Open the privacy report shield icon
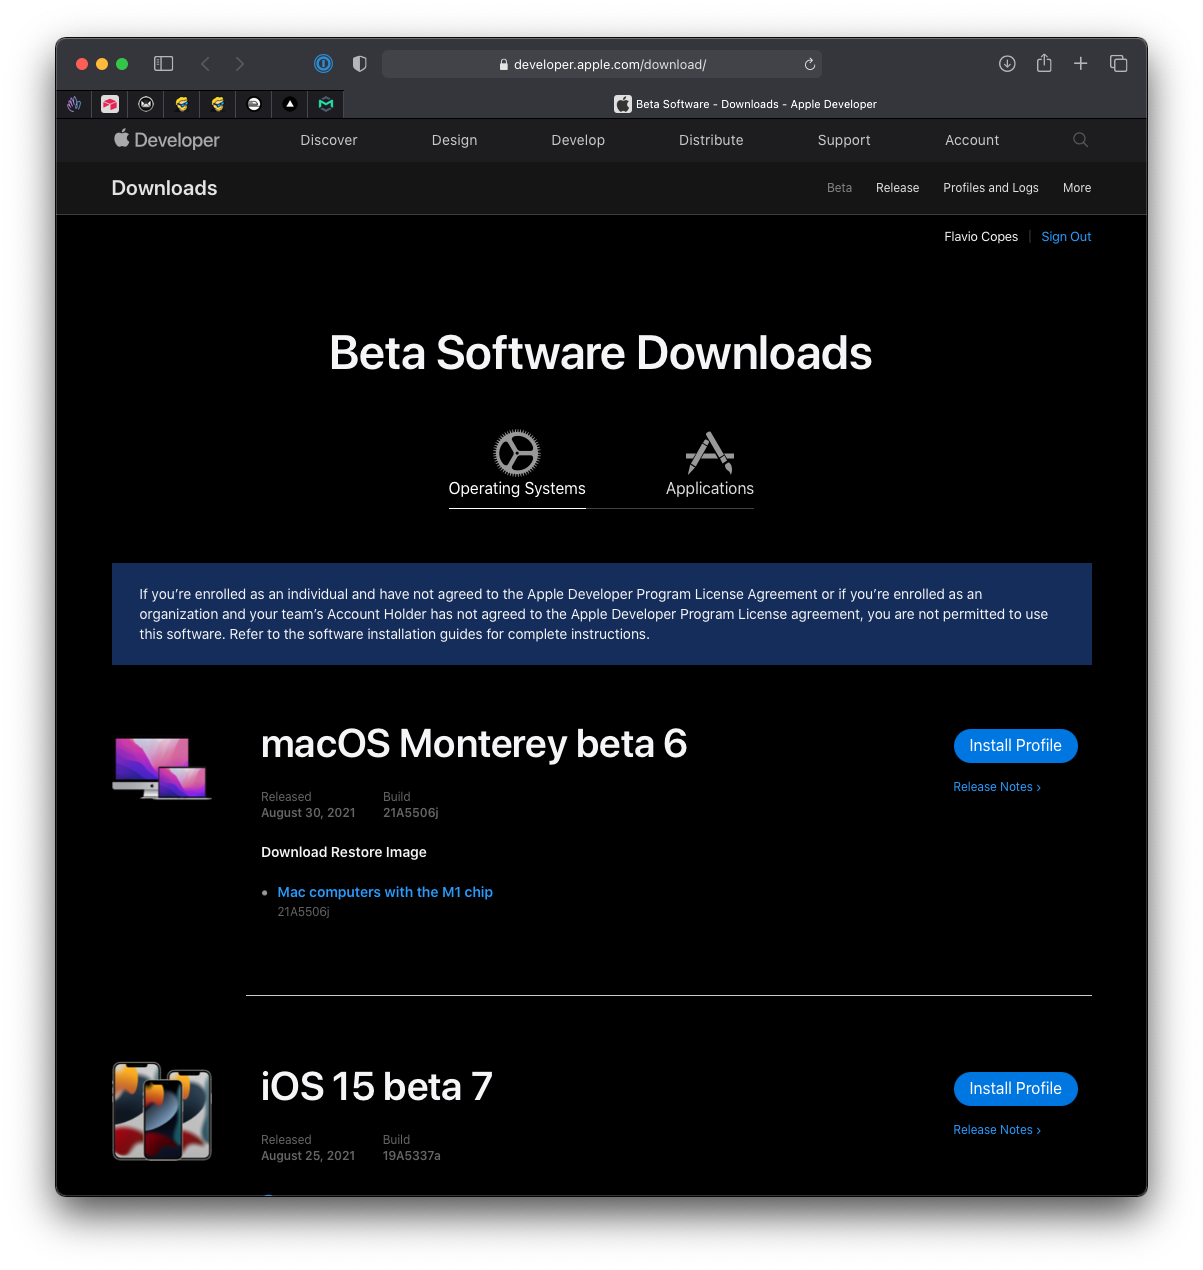 click(360, 64)
